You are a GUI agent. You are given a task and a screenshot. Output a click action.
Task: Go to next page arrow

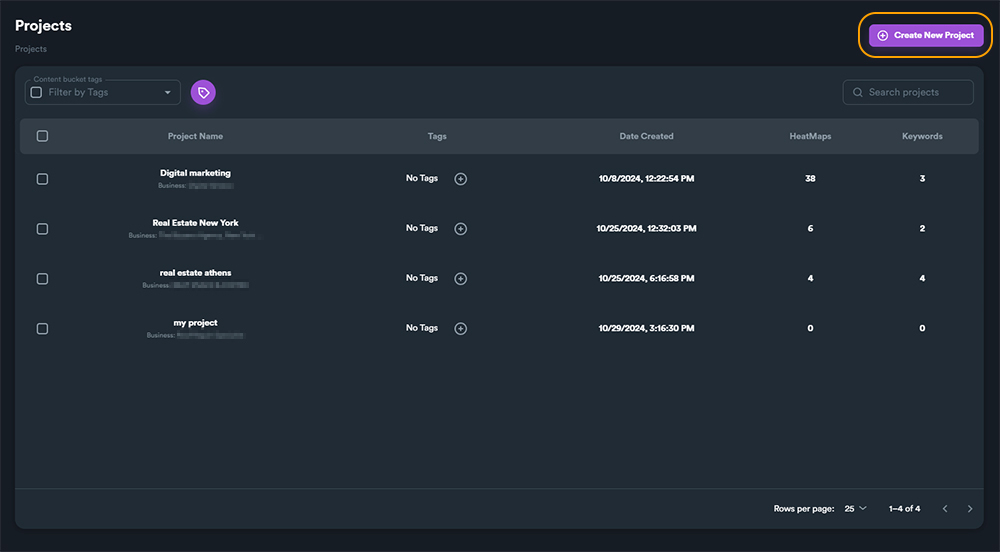coord(969,509)
